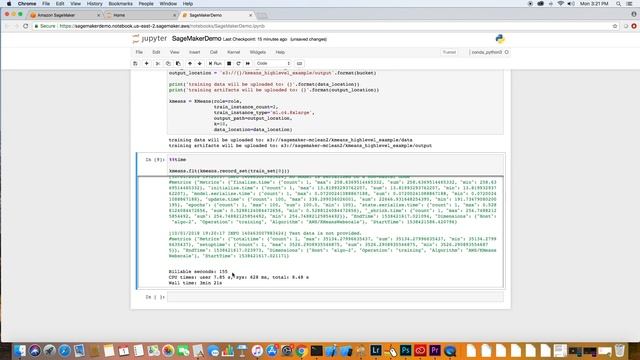Reload the page in Chrome
The width and height of the screenshot is (640, 360).
coord(25,26)
